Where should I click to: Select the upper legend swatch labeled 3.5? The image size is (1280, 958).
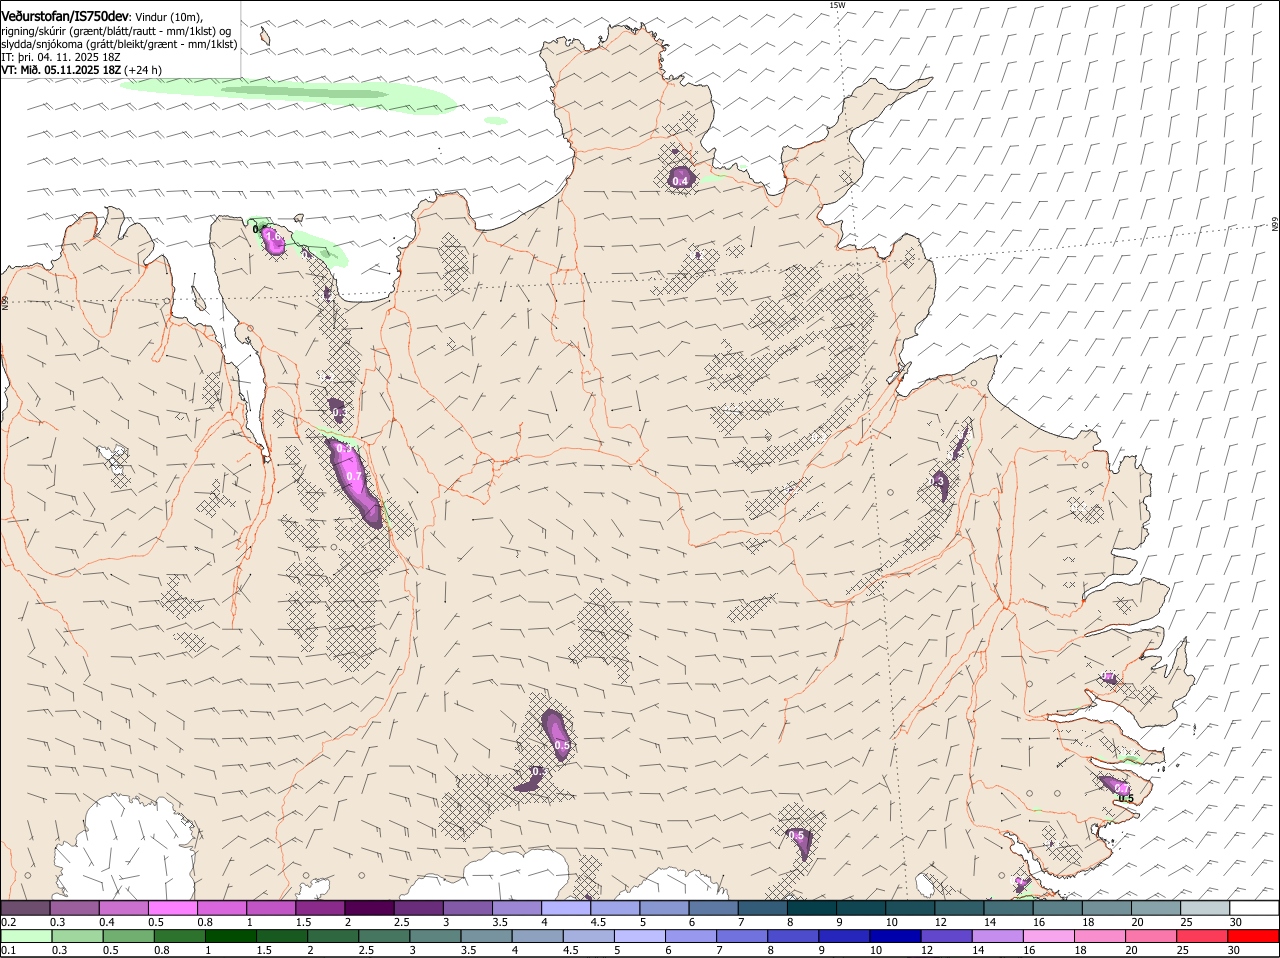(517, 907)
